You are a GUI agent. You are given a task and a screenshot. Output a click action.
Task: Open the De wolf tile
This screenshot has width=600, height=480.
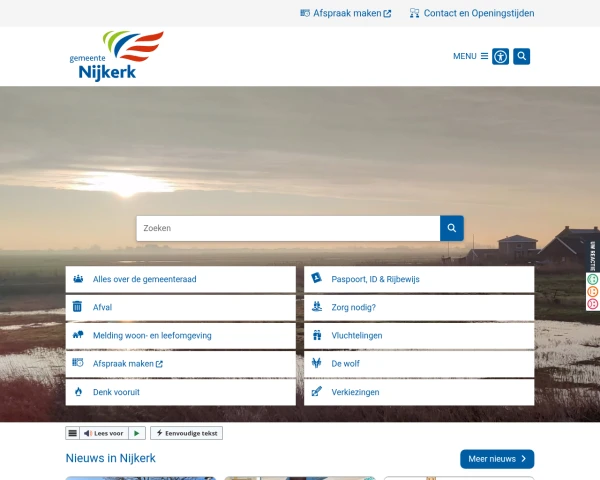(419, 364)
